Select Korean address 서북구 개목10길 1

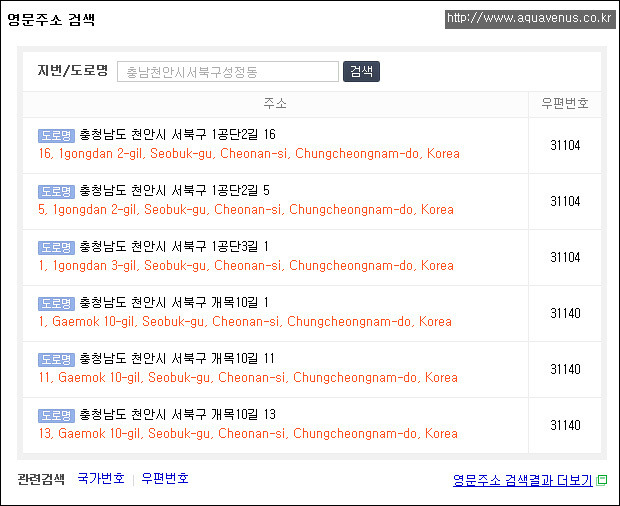[174, 303]
